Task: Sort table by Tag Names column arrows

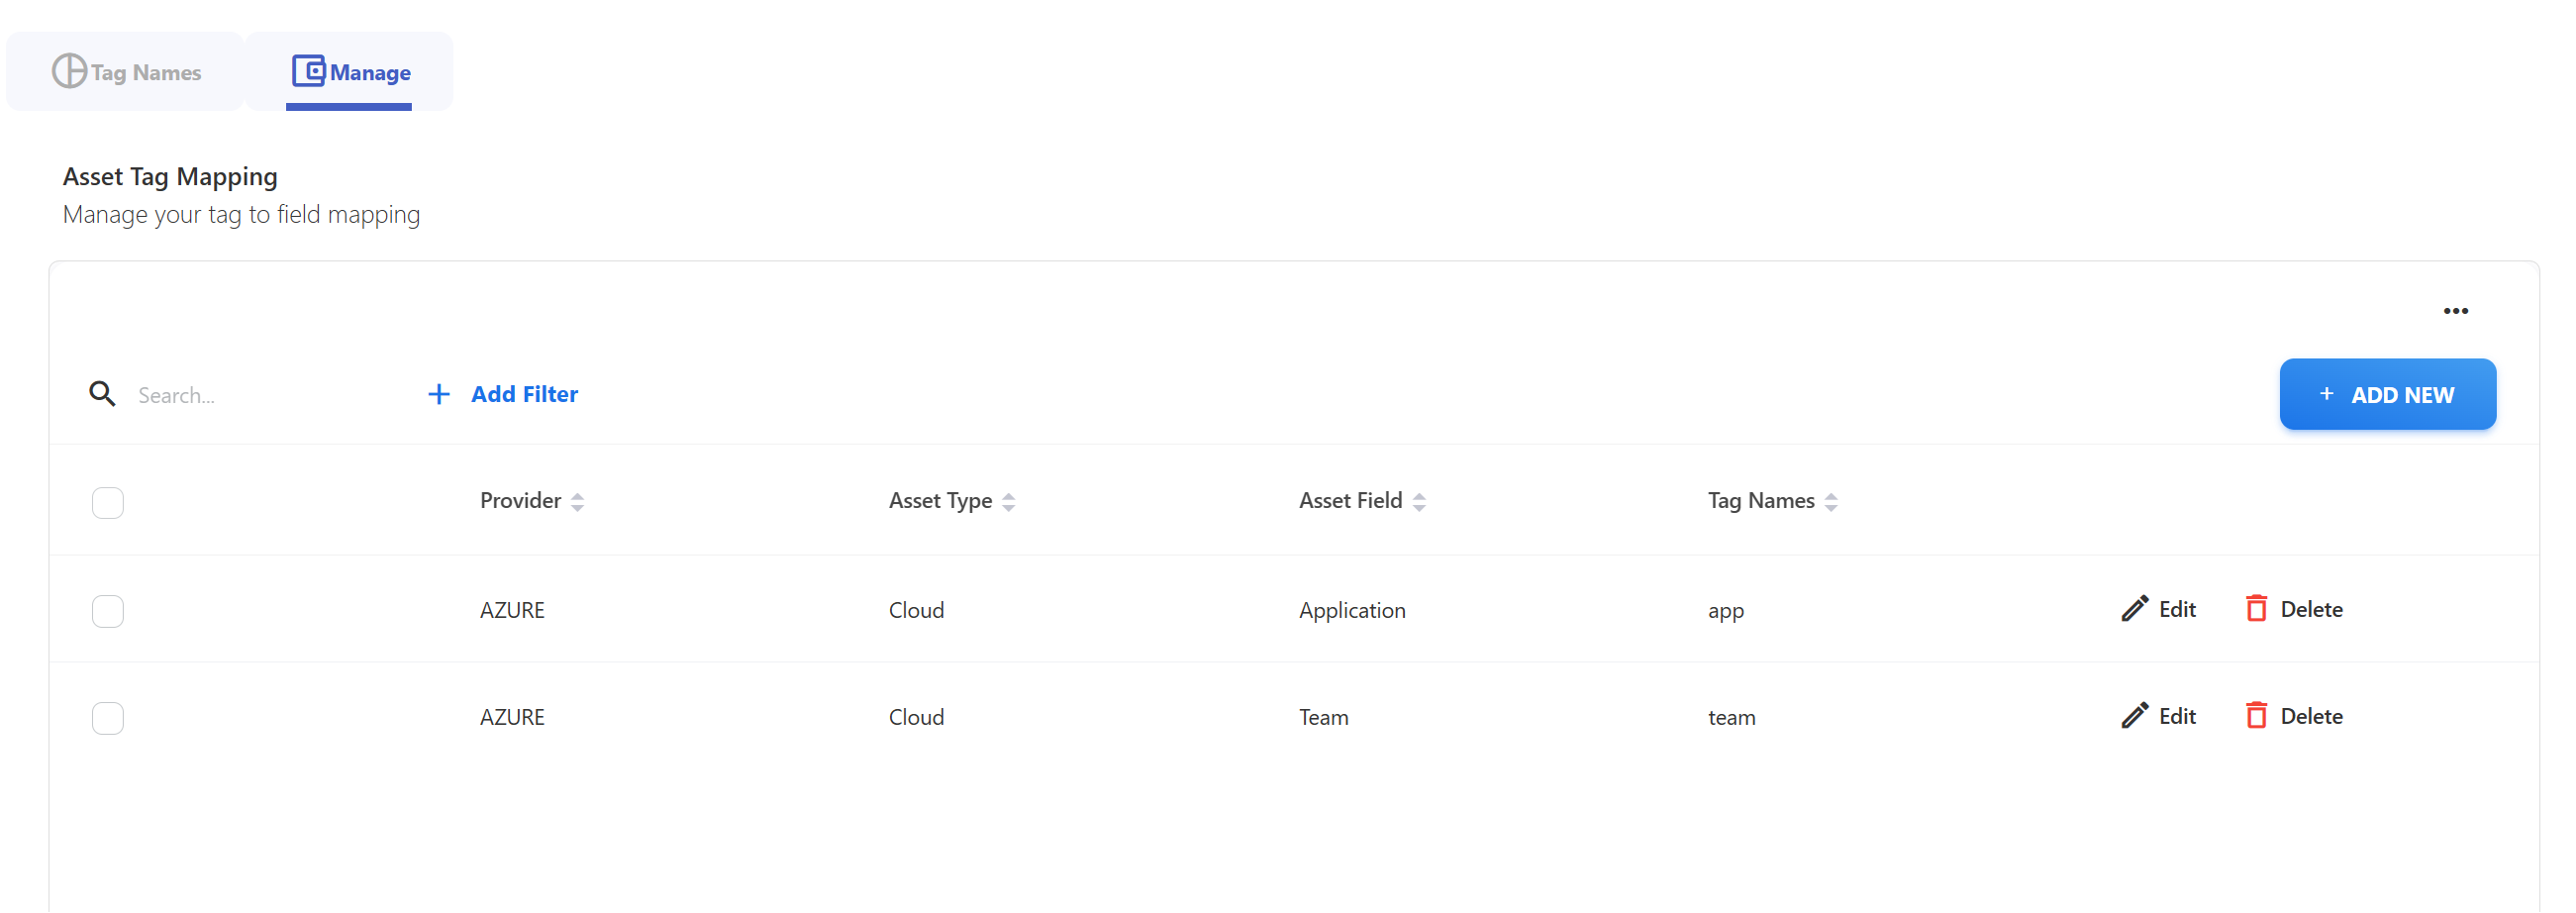Action: (1830, 502)
